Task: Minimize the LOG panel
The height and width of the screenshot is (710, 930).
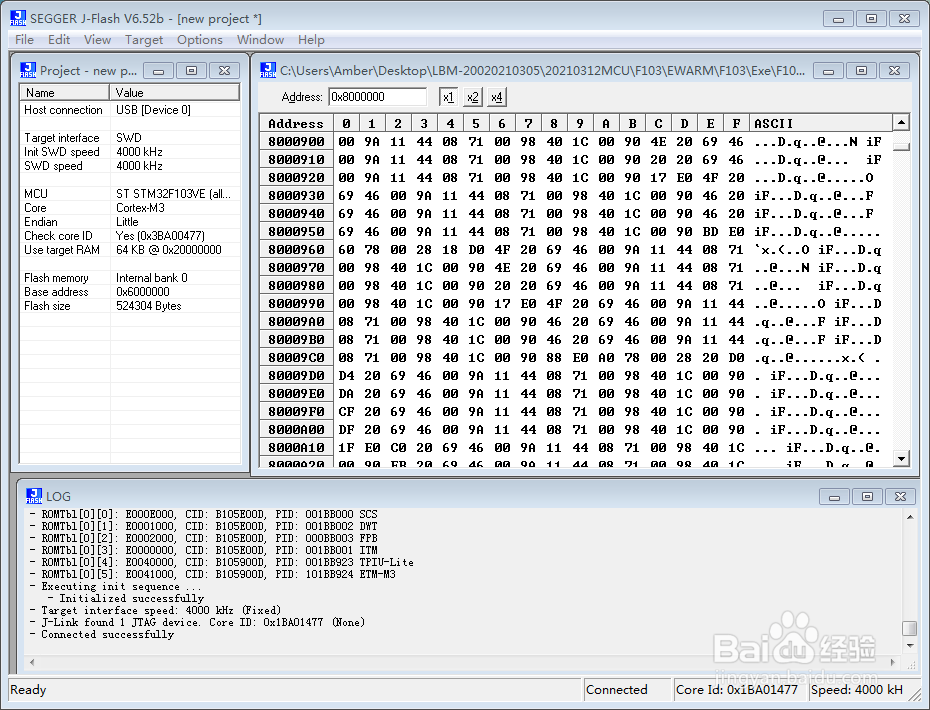Action: point(834,496)
